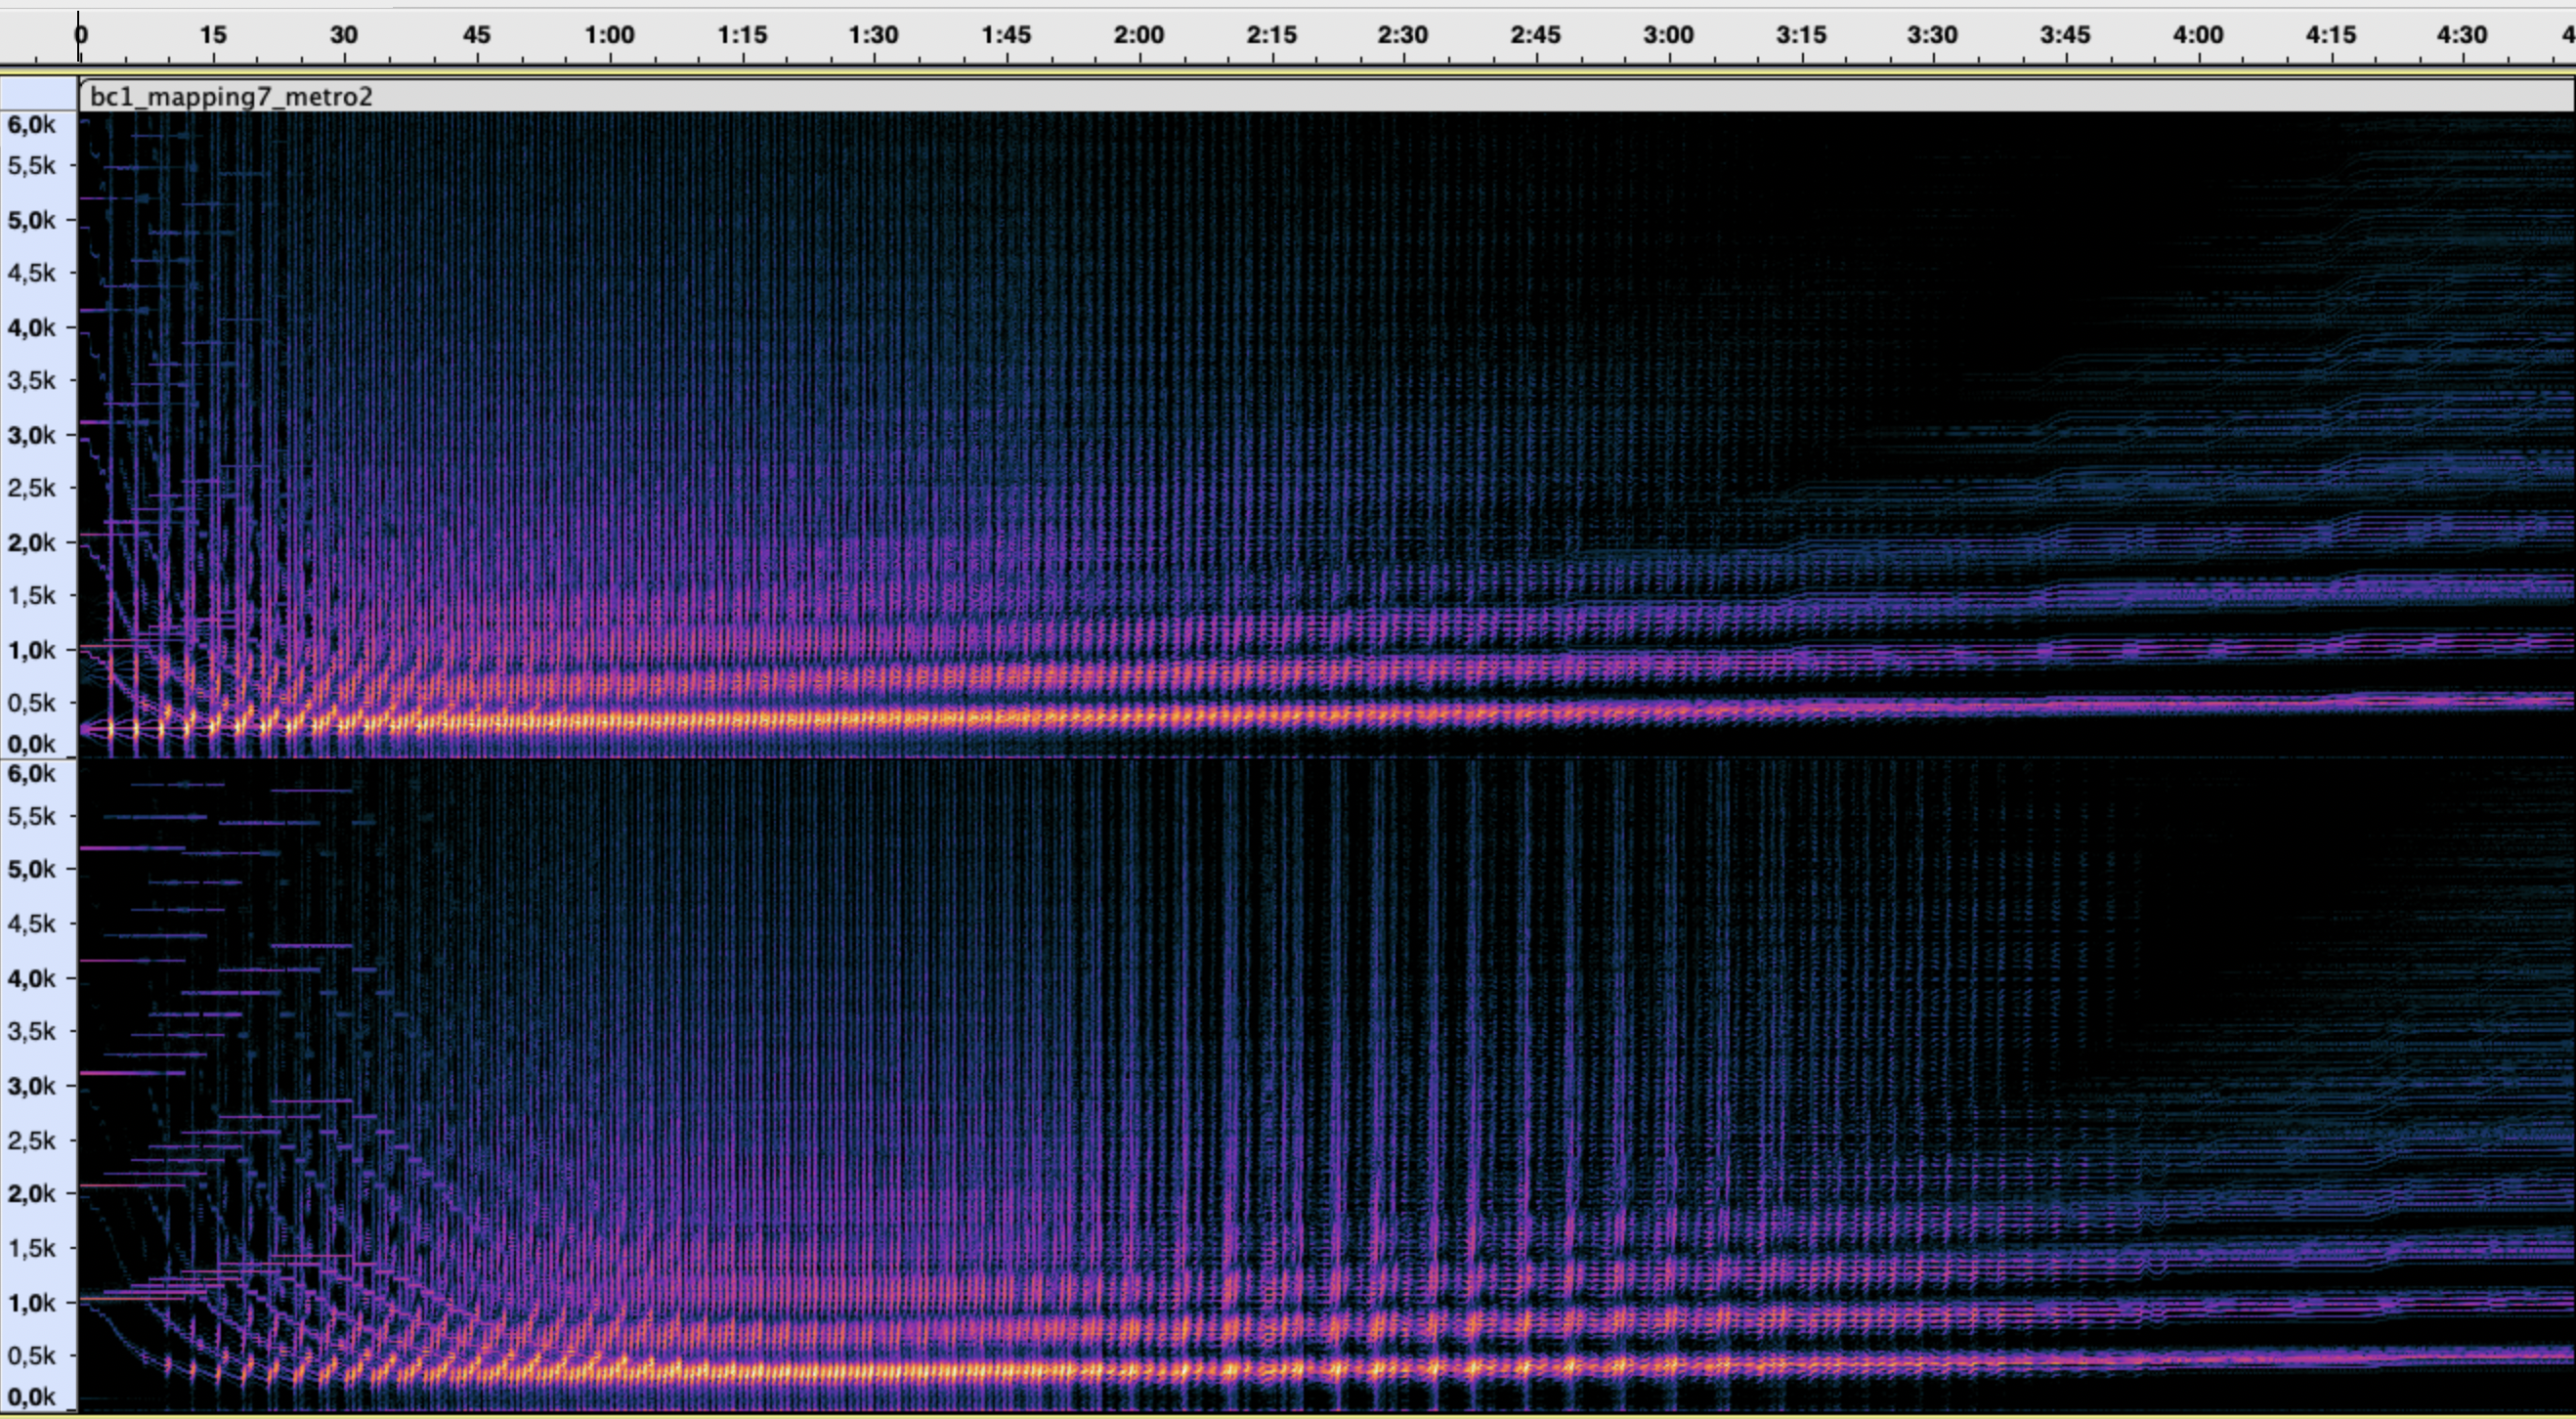Click 2,5k on the right channel vertical ruler

pos(31,1140)
